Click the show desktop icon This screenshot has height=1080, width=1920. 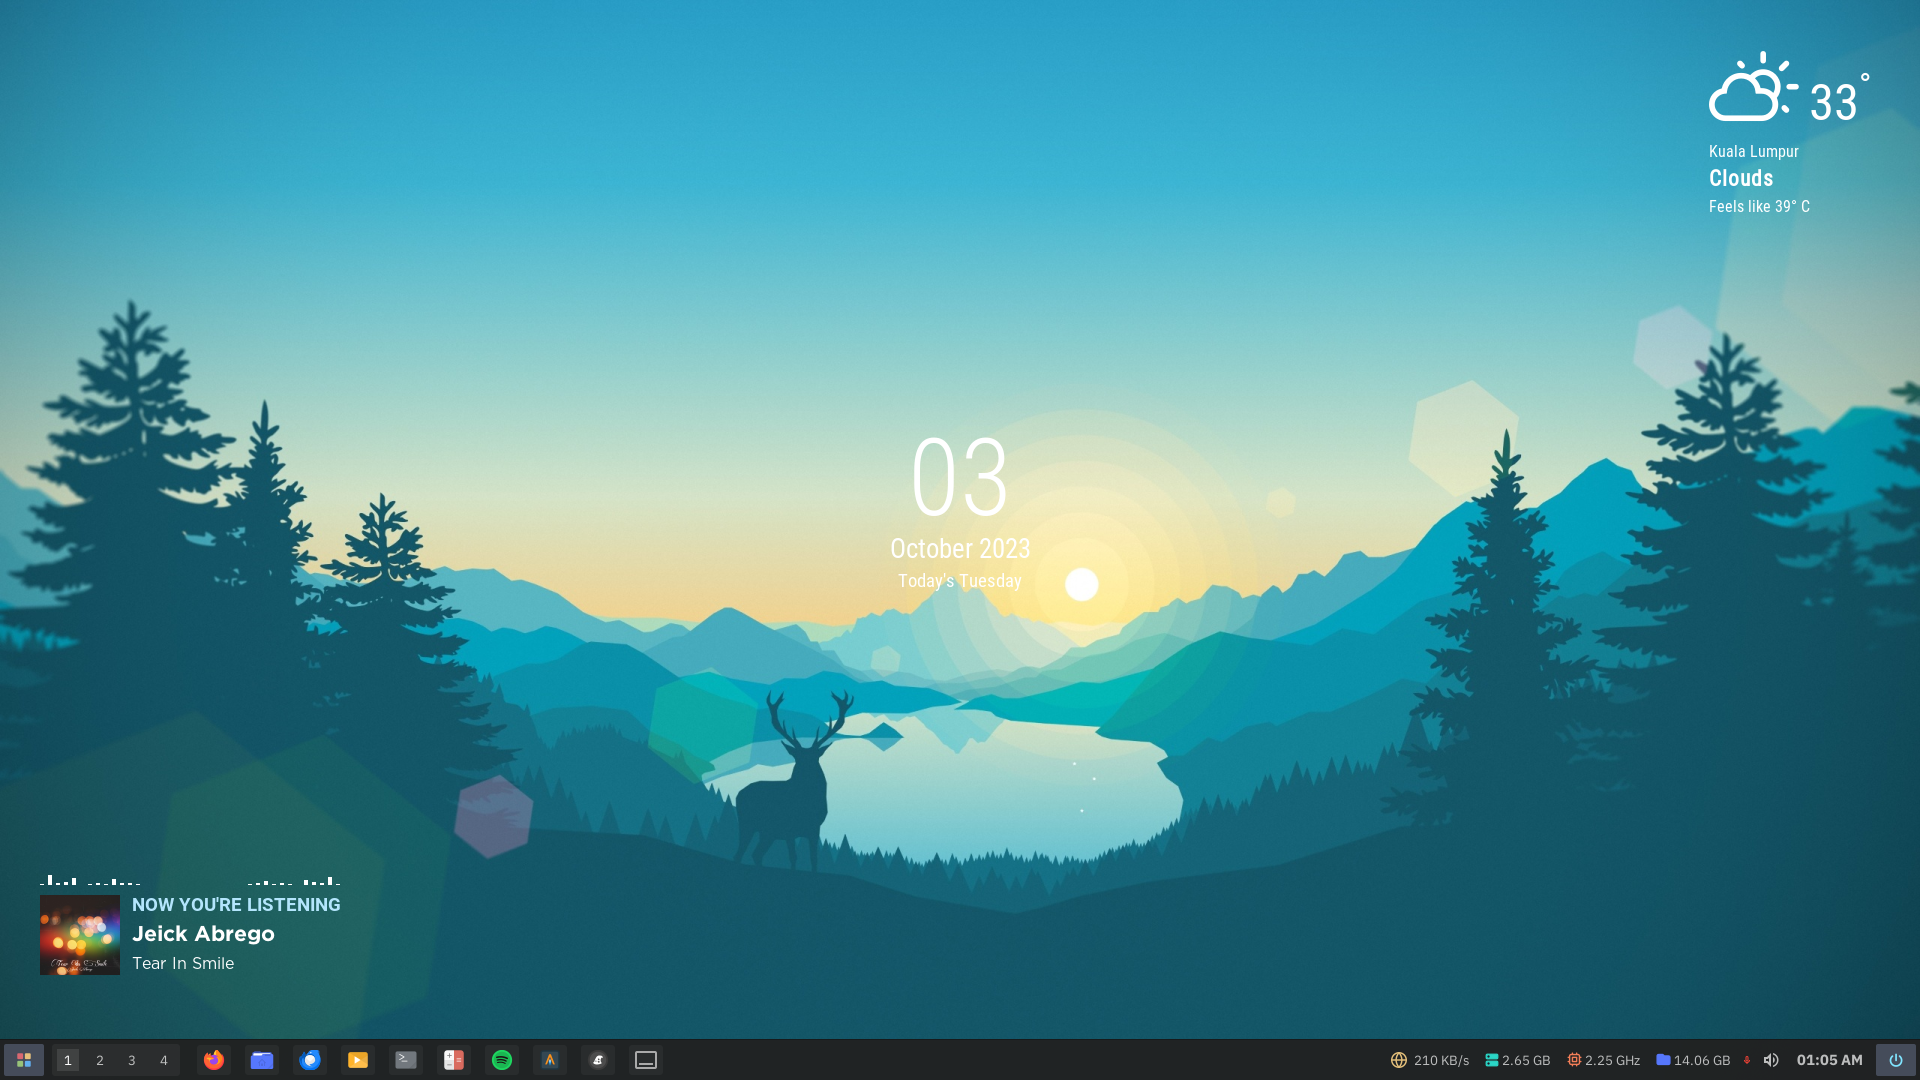[x=646, y=1060]
